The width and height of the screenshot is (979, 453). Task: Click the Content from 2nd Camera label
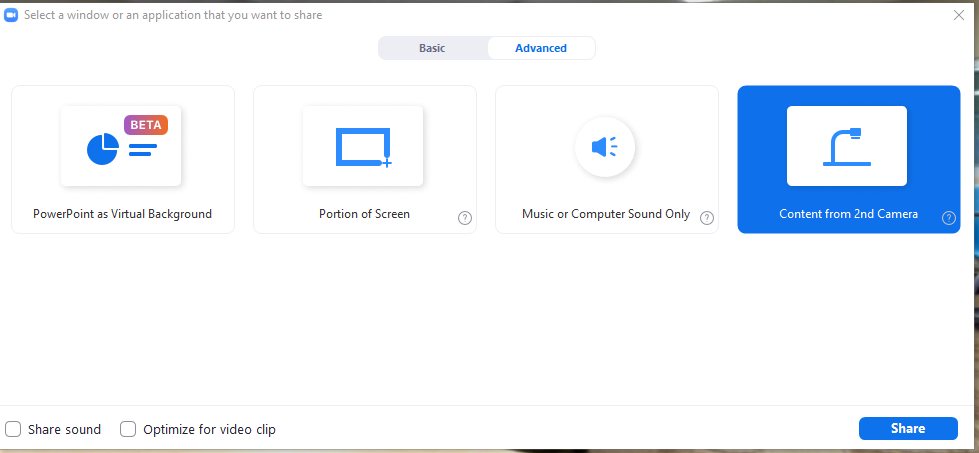(x=848, y=214)
